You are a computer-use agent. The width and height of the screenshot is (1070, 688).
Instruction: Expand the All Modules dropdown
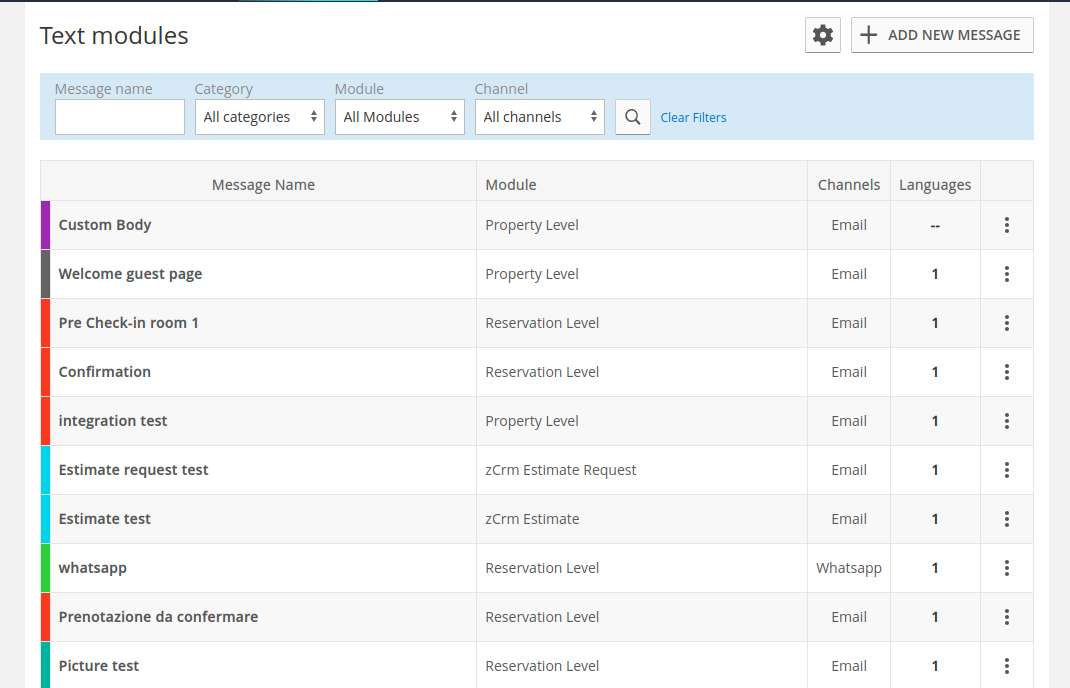(399, 117)
